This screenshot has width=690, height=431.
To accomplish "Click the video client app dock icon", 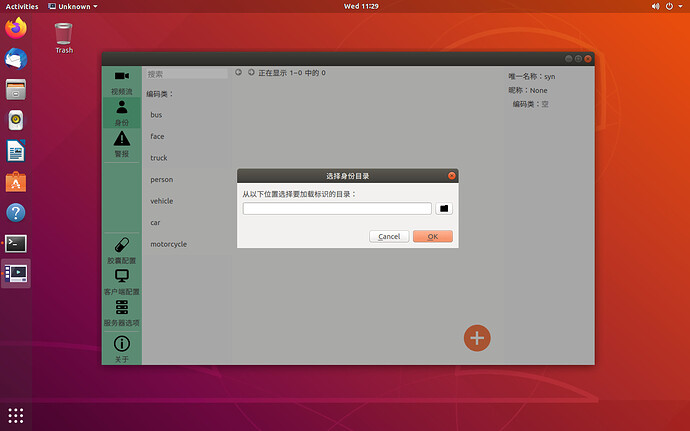I will tap(16, 274).
